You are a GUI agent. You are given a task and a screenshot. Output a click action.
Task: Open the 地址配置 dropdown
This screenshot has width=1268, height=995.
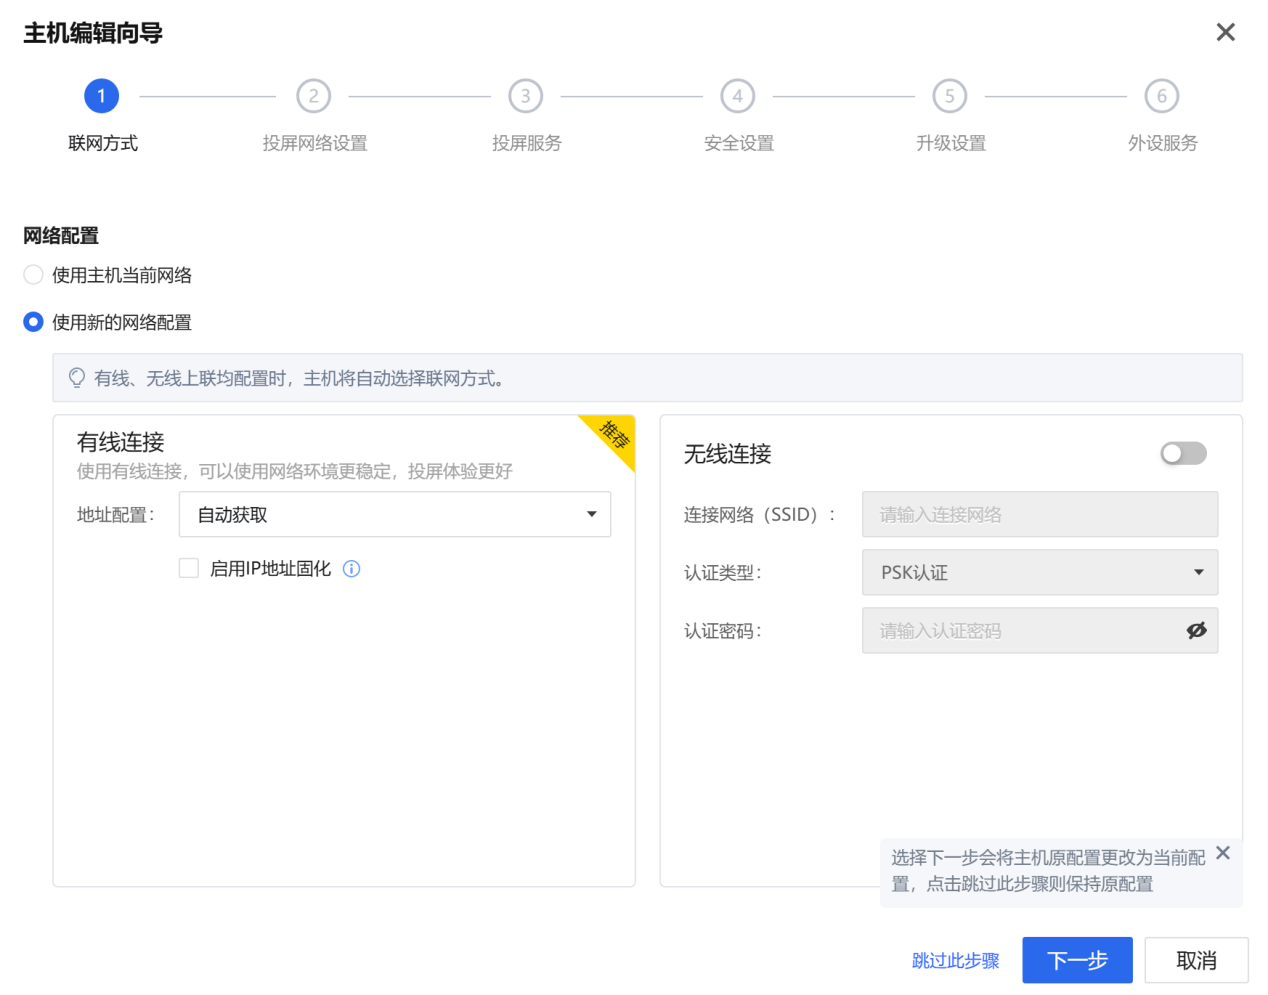point(394,514)
